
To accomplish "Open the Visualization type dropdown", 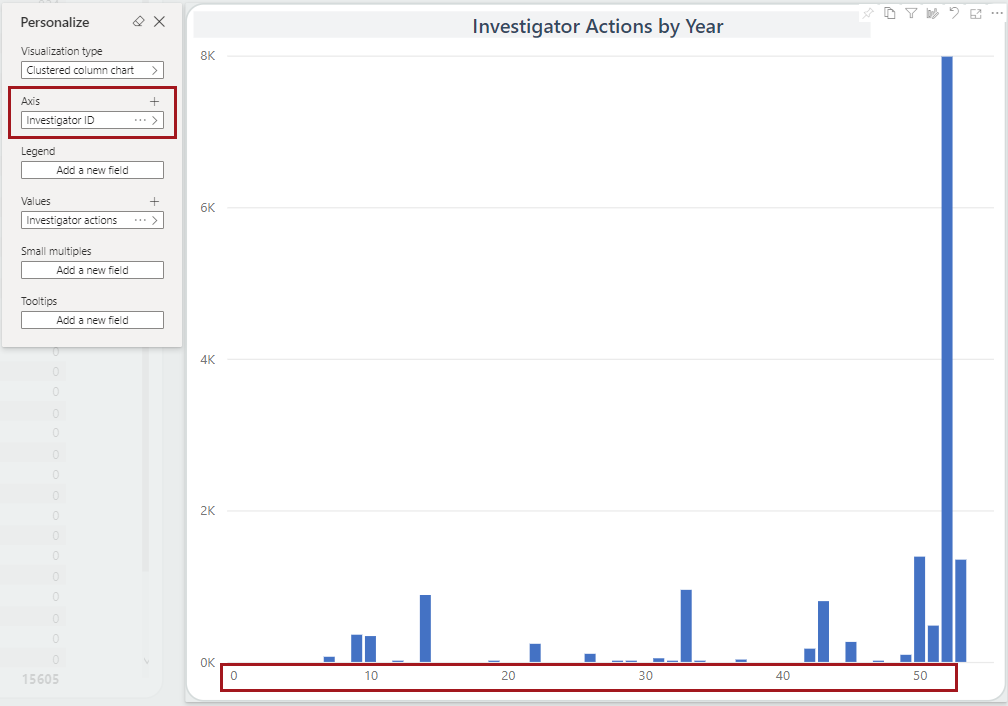I will (92, 70).
